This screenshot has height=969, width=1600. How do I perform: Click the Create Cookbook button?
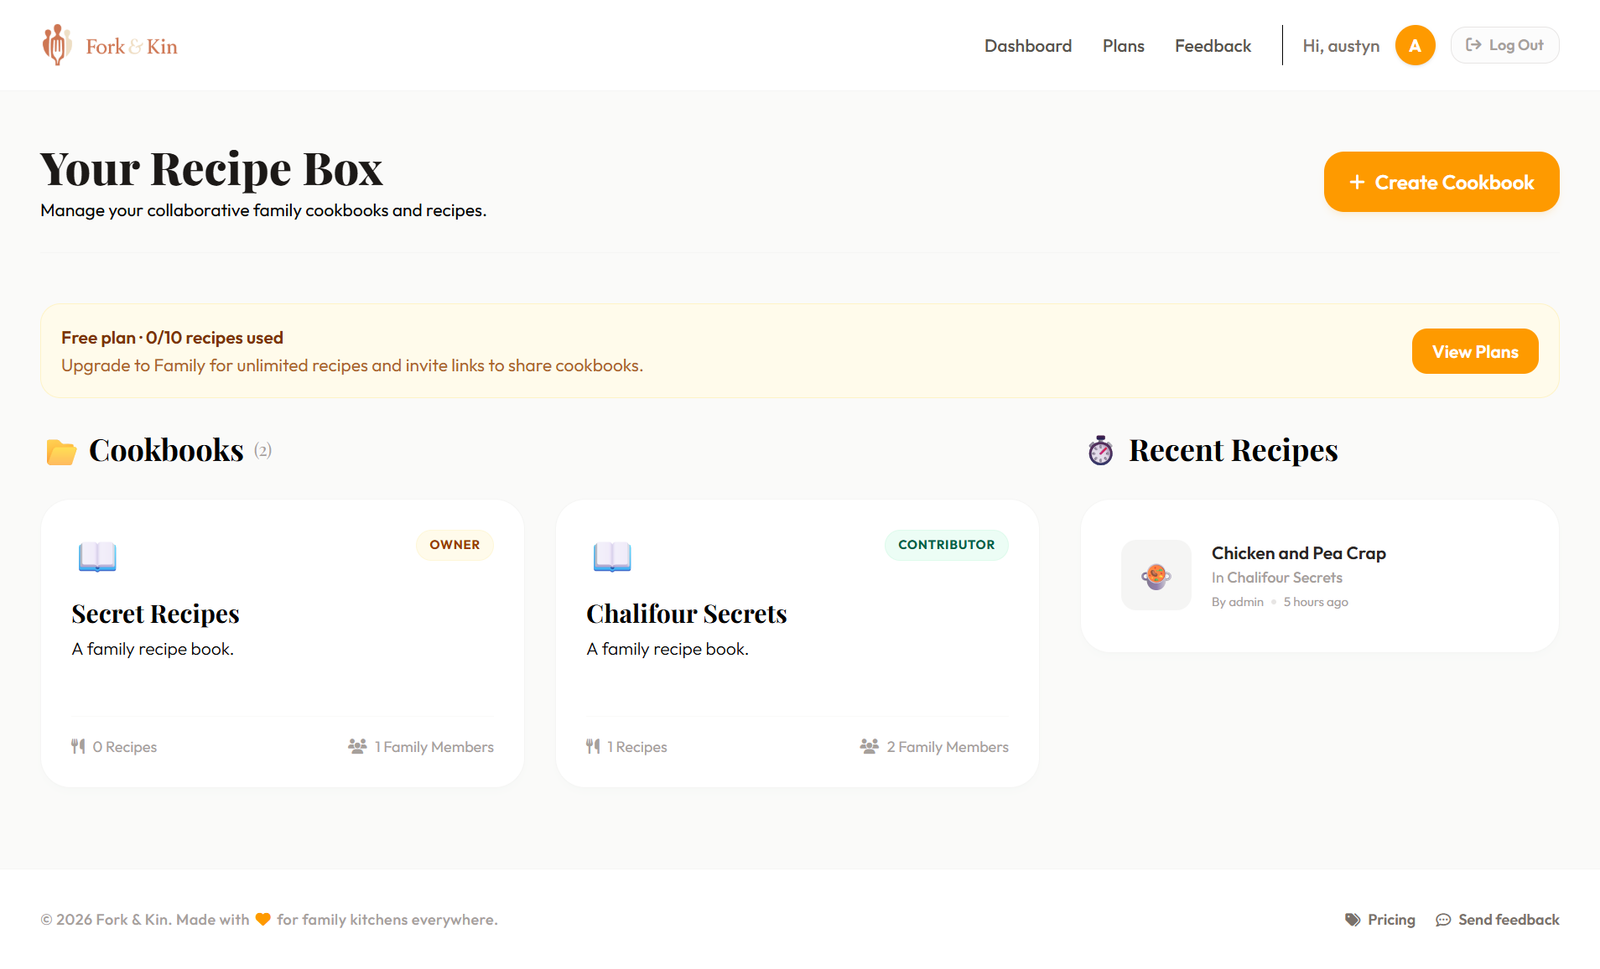[x=1441, y=182]
